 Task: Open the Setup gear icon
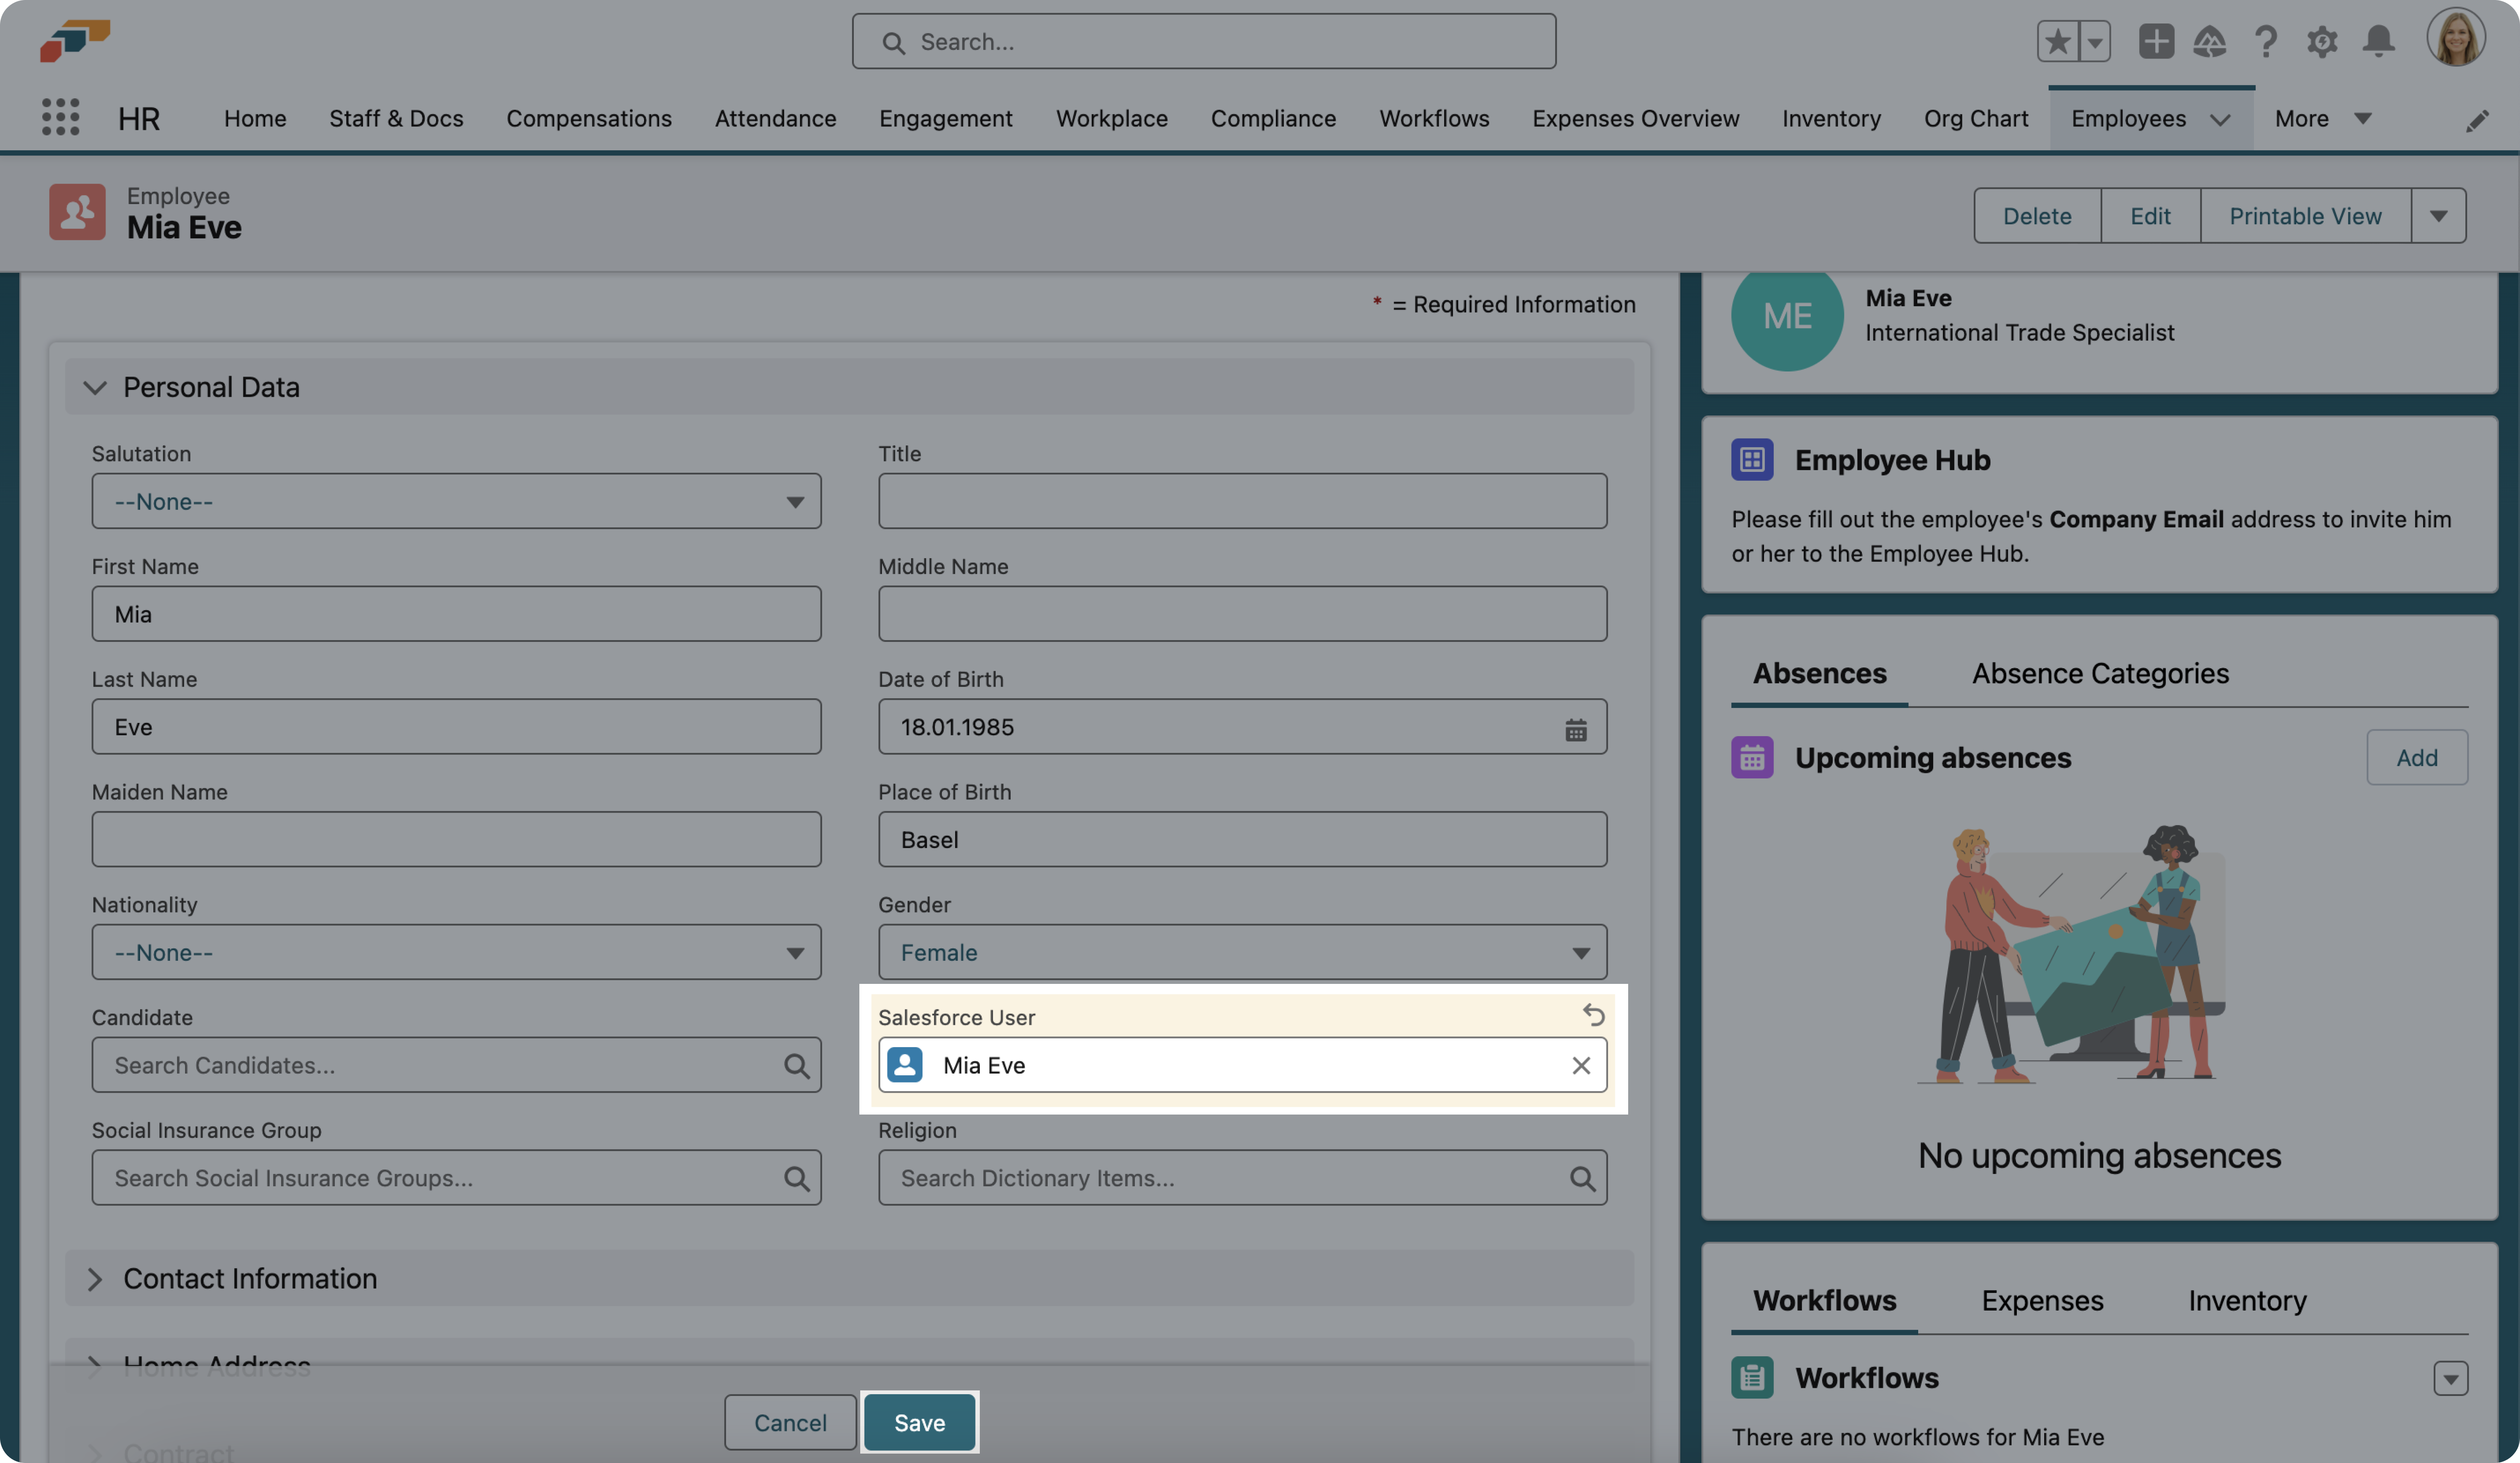click(x=2321, y=41)
